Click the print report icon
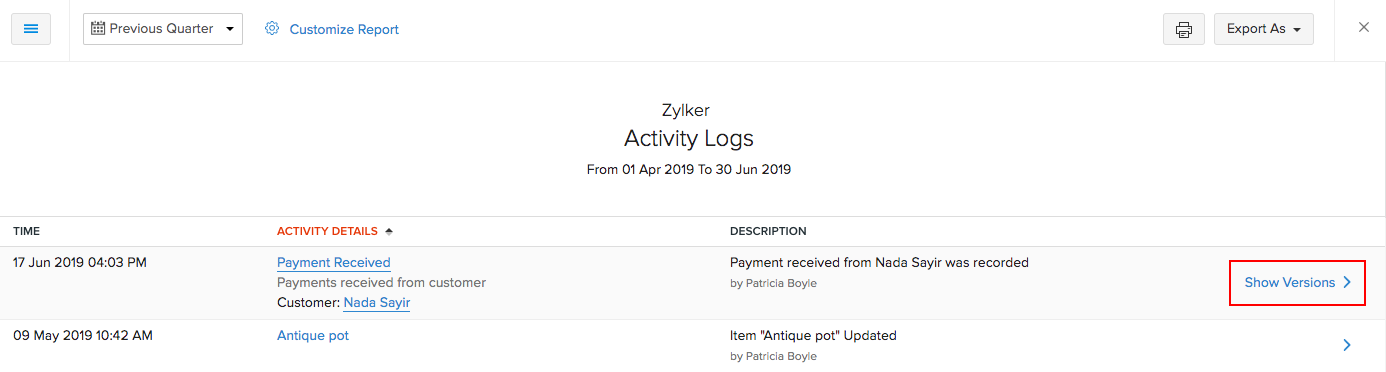Screen dimensions: 1386x372 point(1184,29)
